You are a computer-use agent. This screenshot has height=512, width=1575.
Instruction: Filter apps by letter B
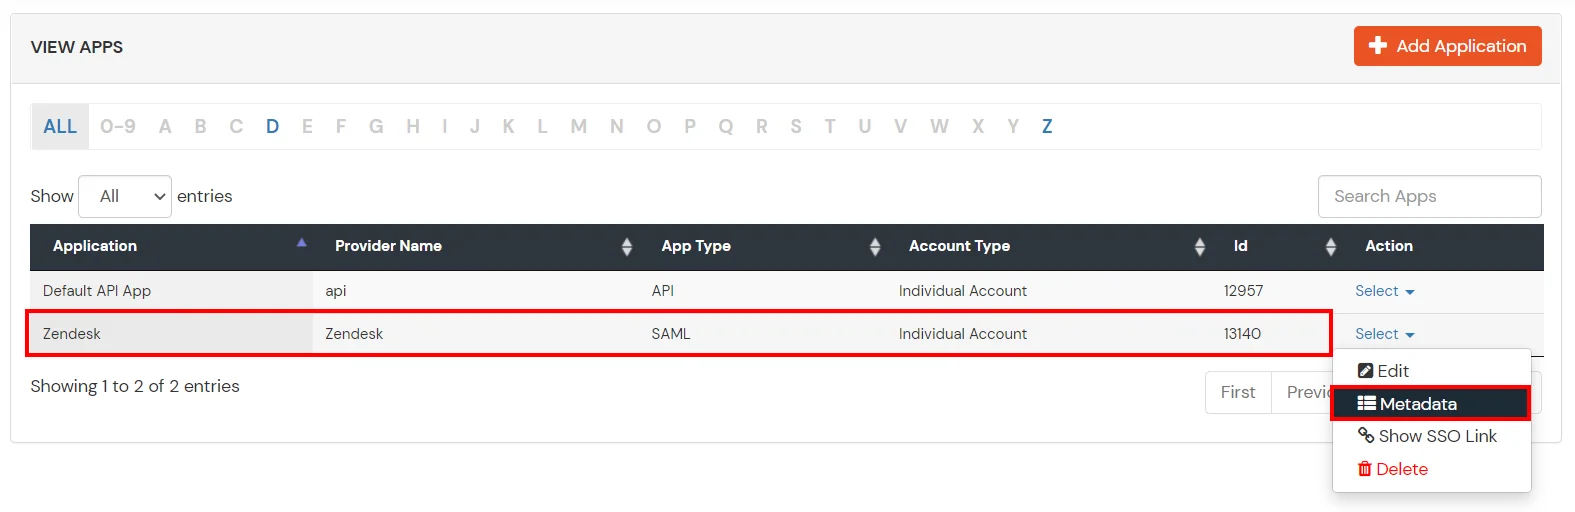pos(201,126)
